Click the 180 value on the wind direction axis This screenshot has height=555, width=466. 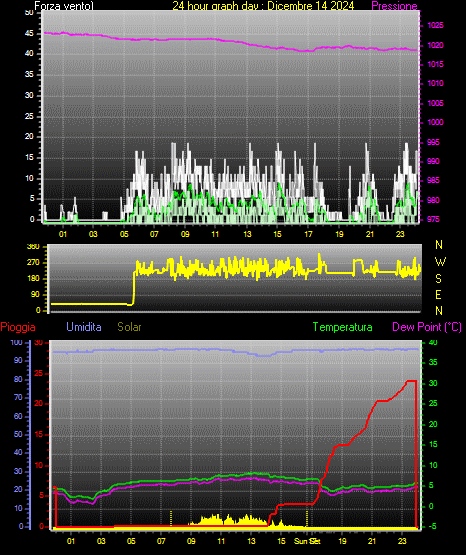tap(33, 279)
